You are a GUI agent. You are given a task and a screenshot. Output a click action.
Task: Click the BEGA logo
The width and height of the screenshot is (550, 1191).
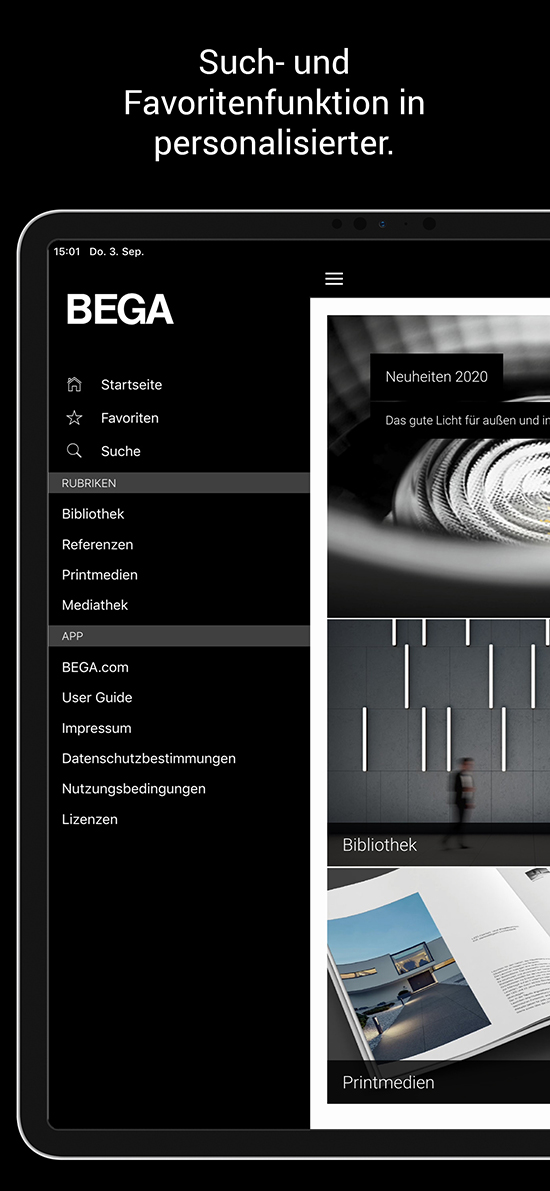pyautogui.click(x=120, y=309)
